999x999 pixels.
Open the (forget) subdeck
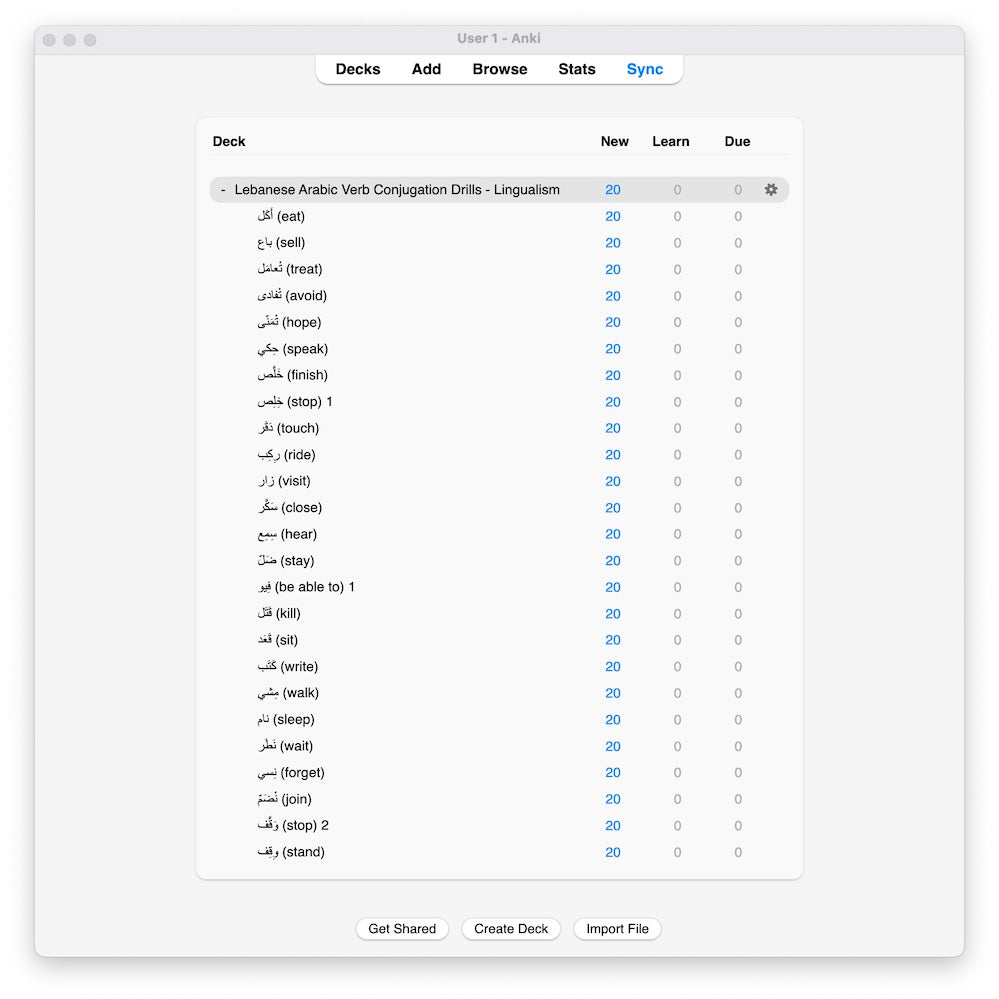(x=291, y=773)
